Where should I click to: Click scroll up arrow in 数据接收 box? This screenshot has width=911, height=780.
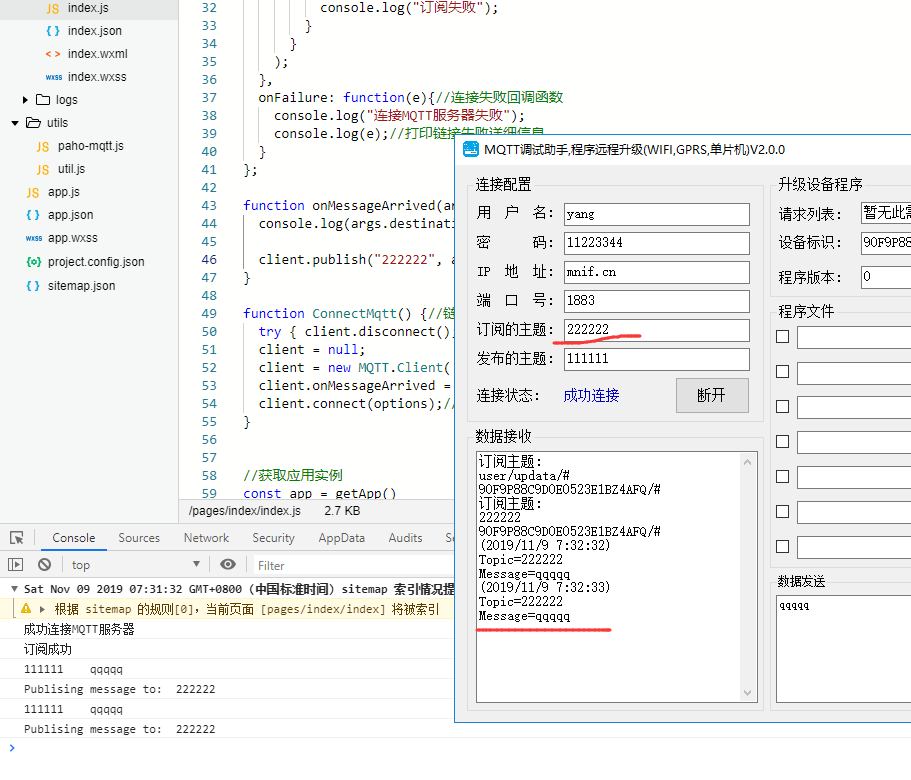[x=747, y=462]
